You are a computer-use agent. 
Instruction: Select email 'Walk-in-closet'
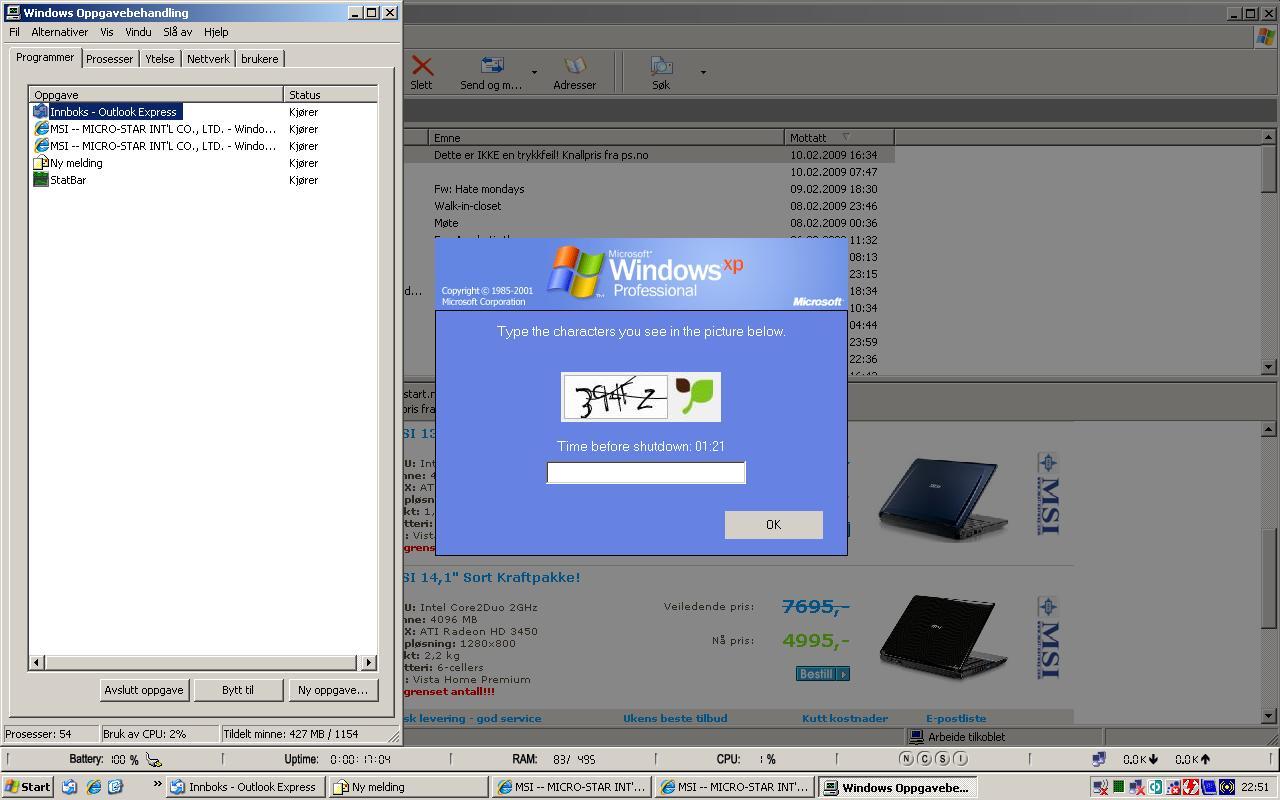(x=468, y=206)
